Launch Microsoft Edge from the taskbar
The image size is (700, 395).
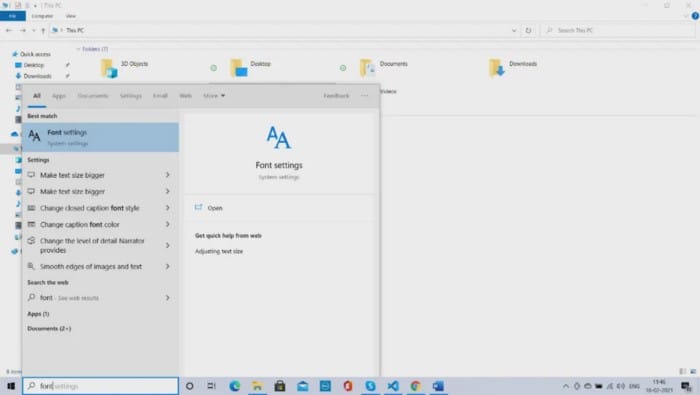[x=235, y=386]
